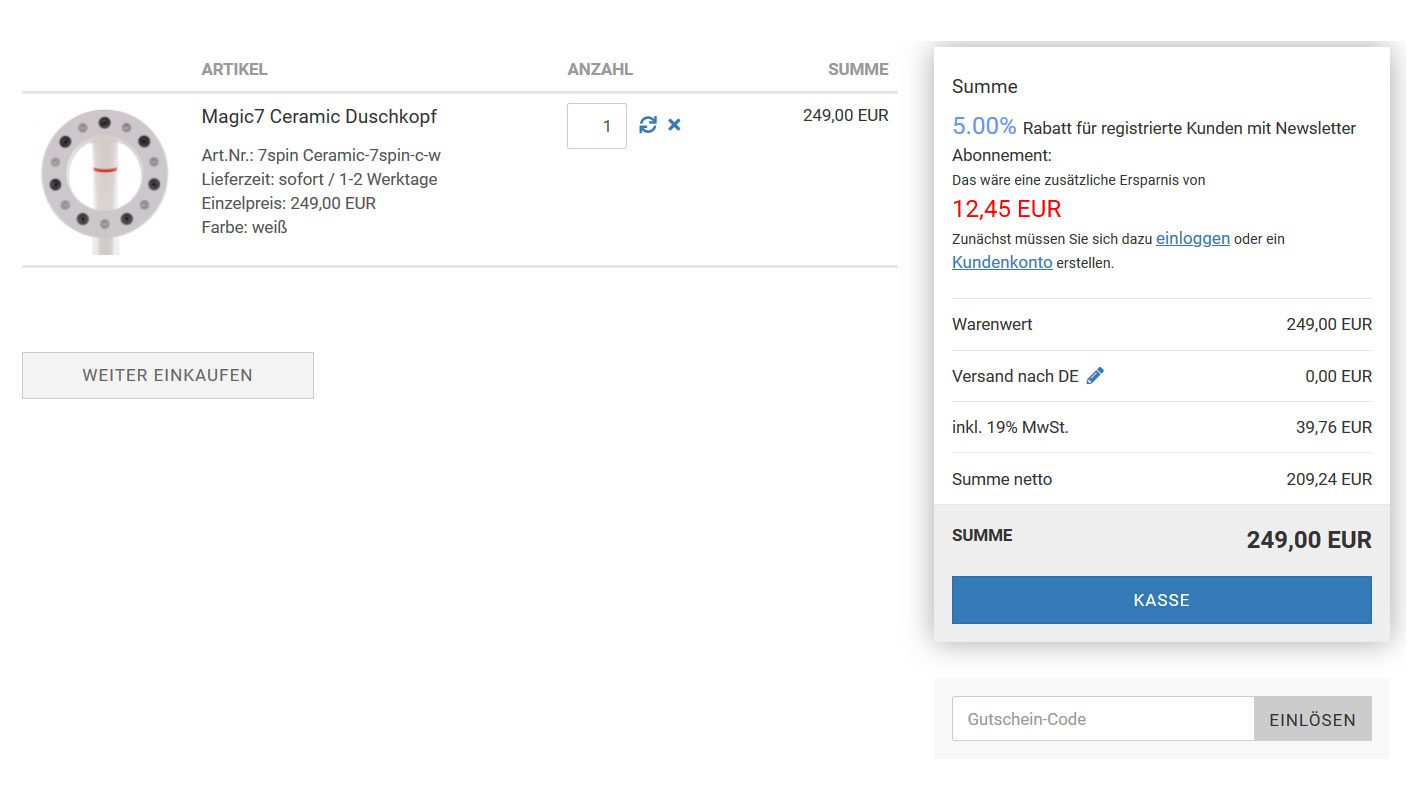This screenshot has width=1410, height=800.
Task: Click into the Gutschein-Code field
Action: click(1103, 719)
